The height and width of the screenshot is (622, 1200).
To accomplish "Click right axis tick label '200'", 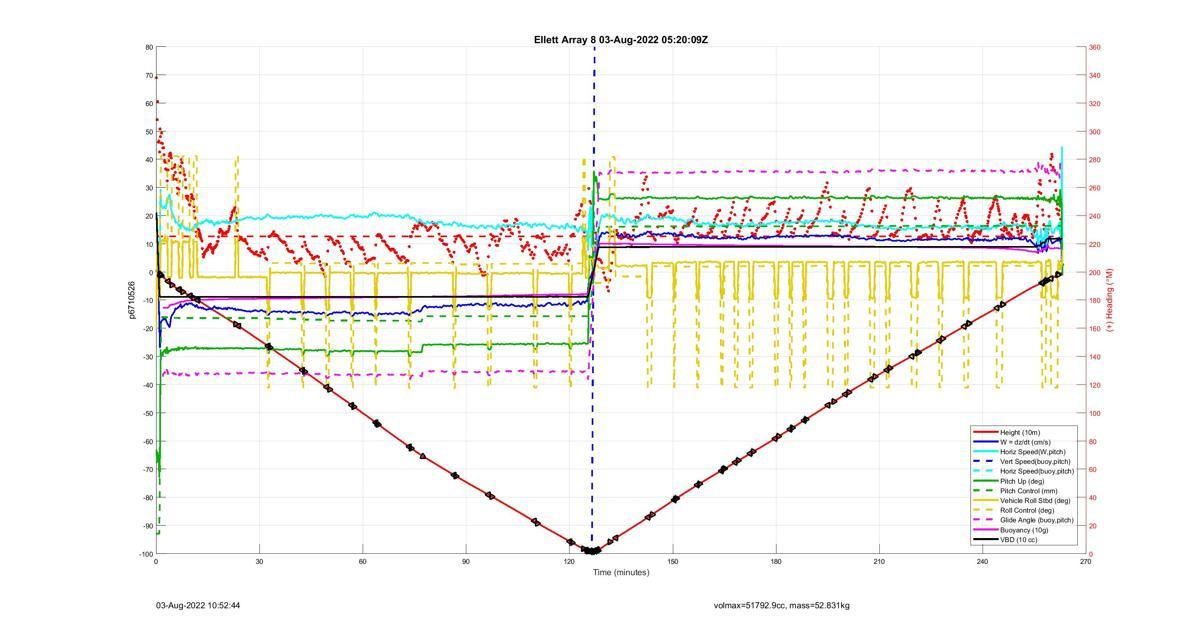I will (1095, 272).
